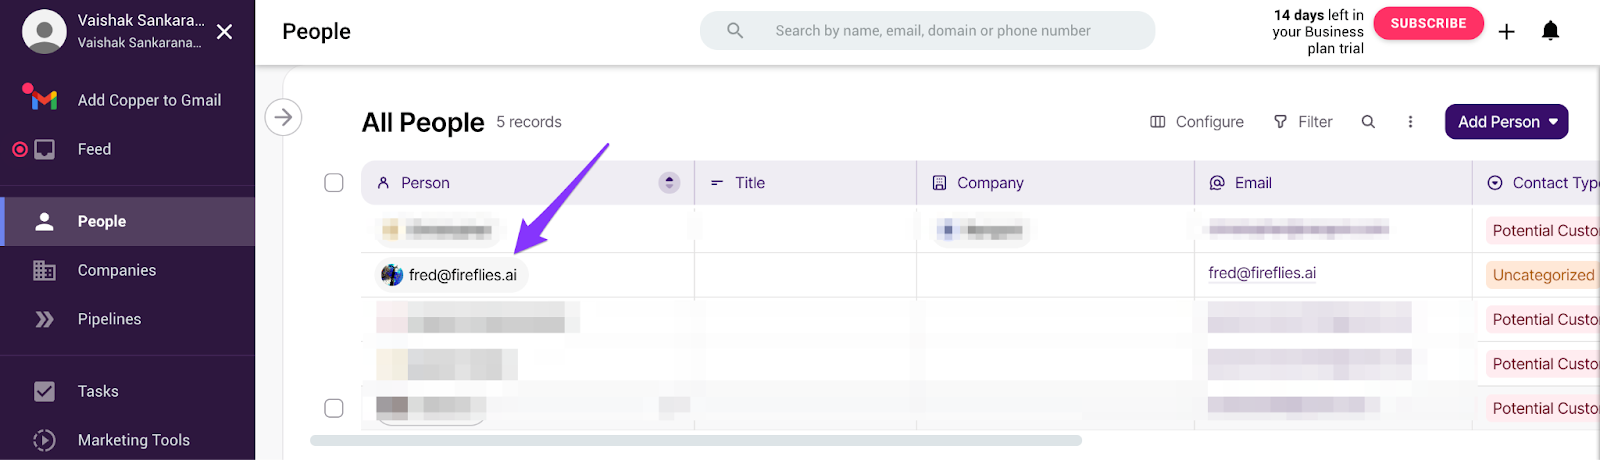This screenshot has width=1600, height=460.
Task: Open the Add Person dropdown arrow
Action: [x=1553, y=122]
